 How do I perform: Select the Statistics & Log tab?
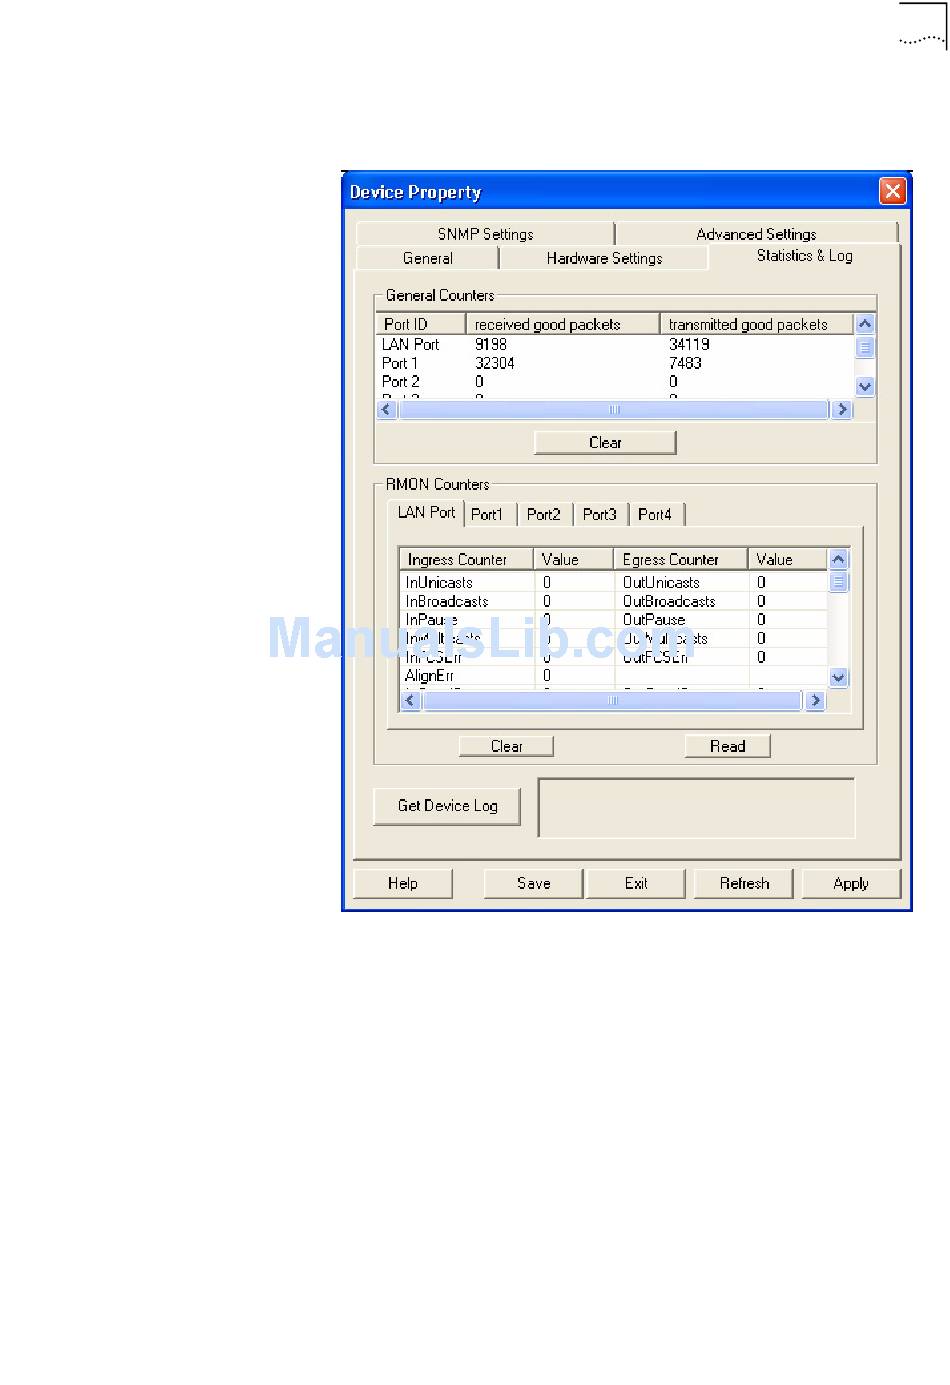tap(804, 256)
